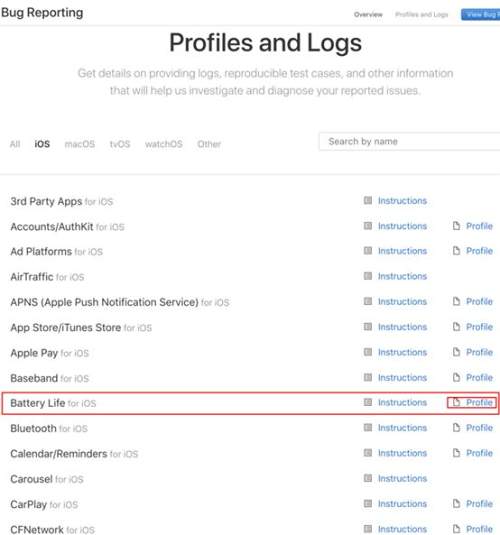Viewport: 500px width, 535px height.
Task: Open the Battery Life Instructions link
Action: [402, 403]
